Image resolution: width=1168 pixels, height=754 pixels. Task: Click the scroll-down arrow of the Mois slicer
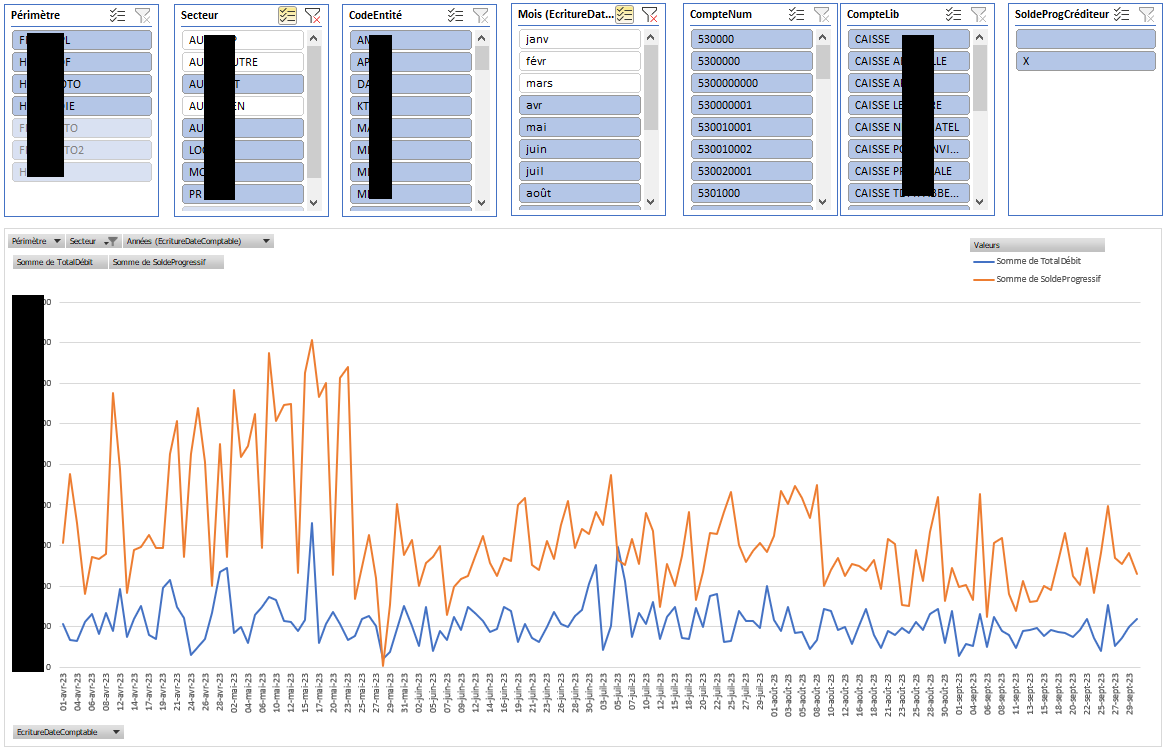pos(651,202)
